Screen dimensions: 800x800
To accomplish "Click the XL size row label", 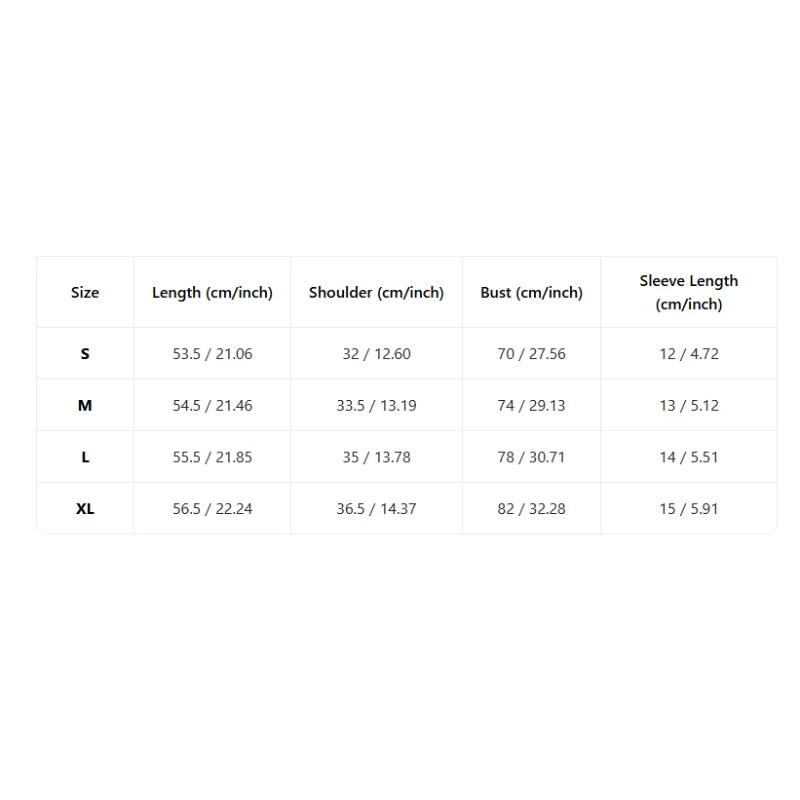I will pos(85,509).
